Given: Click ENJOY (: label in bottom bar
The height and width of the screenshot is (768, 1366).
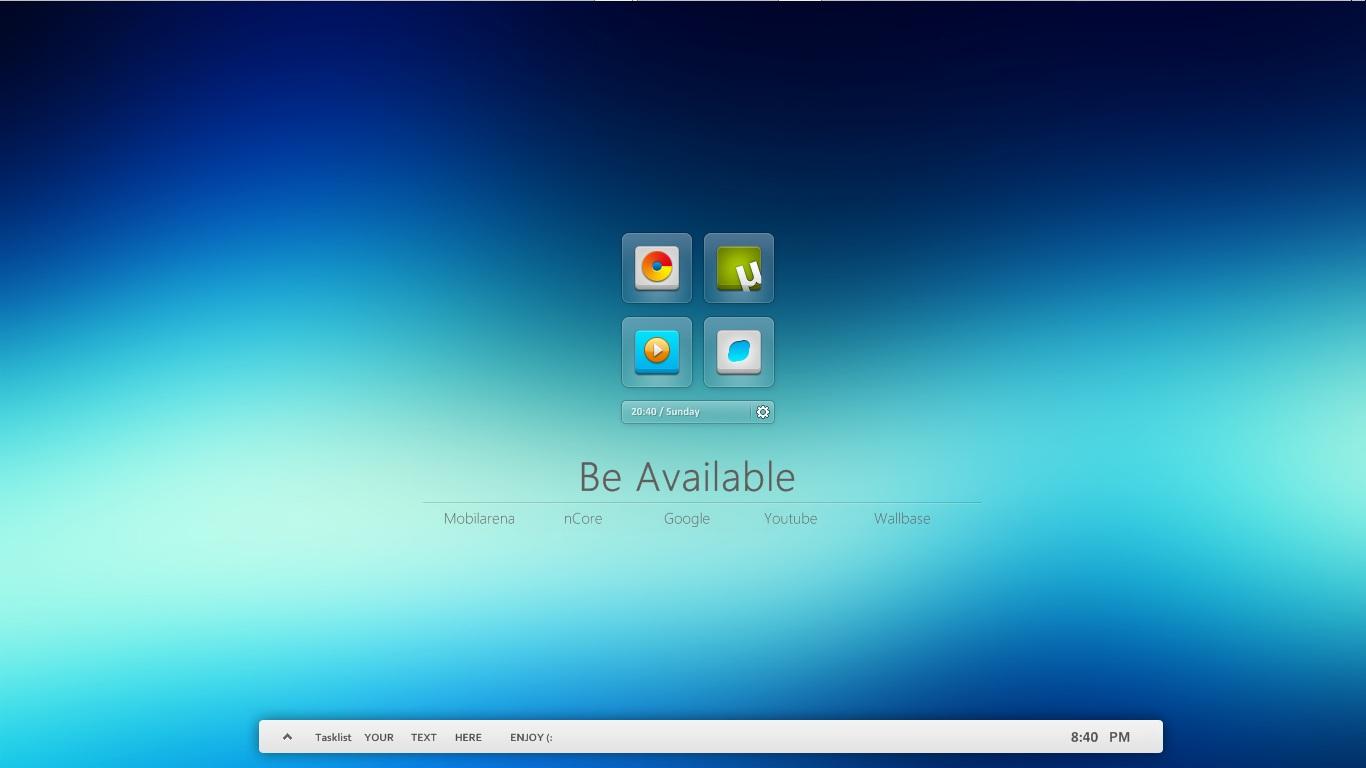Looking at the screenshot, I should pos(531,737).
